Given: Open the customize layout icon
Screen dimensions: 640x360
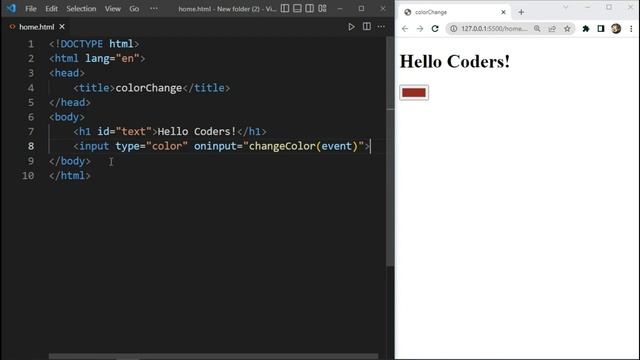Looking at the screenshot, I should (x=322, y=9).
